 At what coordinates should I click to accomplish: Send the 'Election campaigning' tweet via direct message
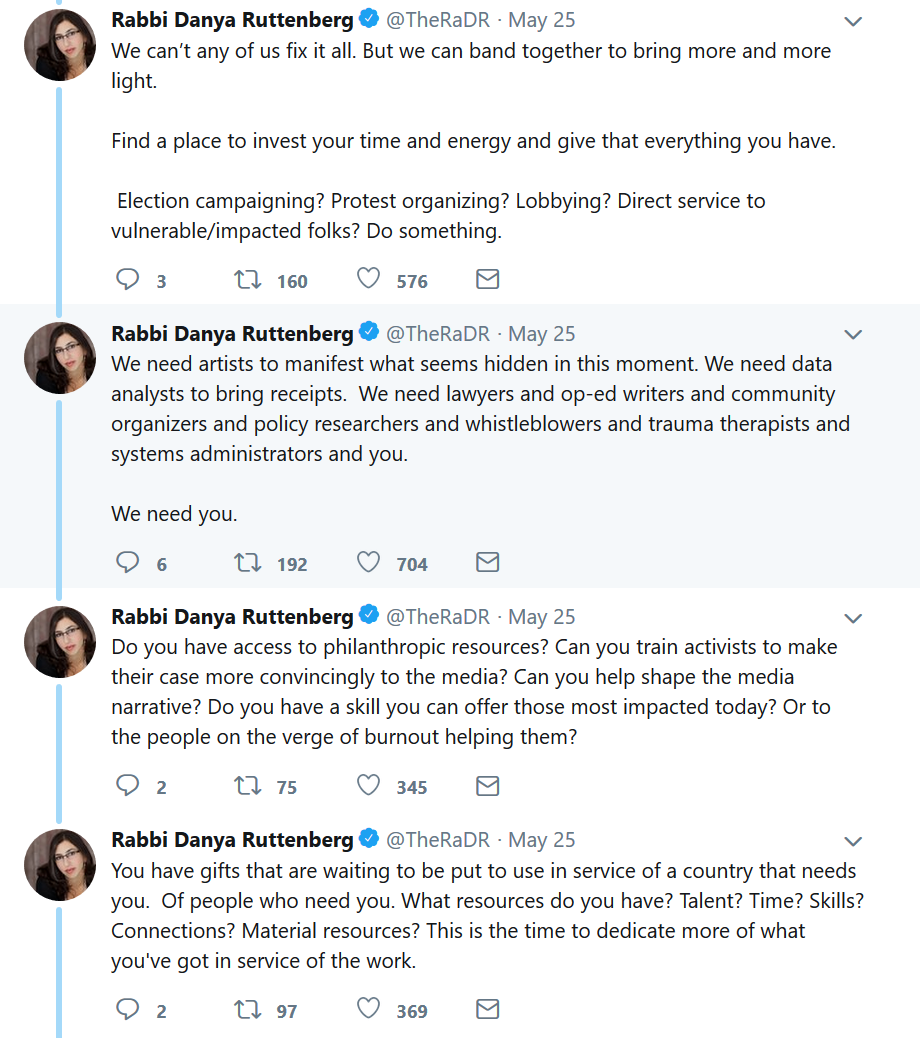click(487, 280)
